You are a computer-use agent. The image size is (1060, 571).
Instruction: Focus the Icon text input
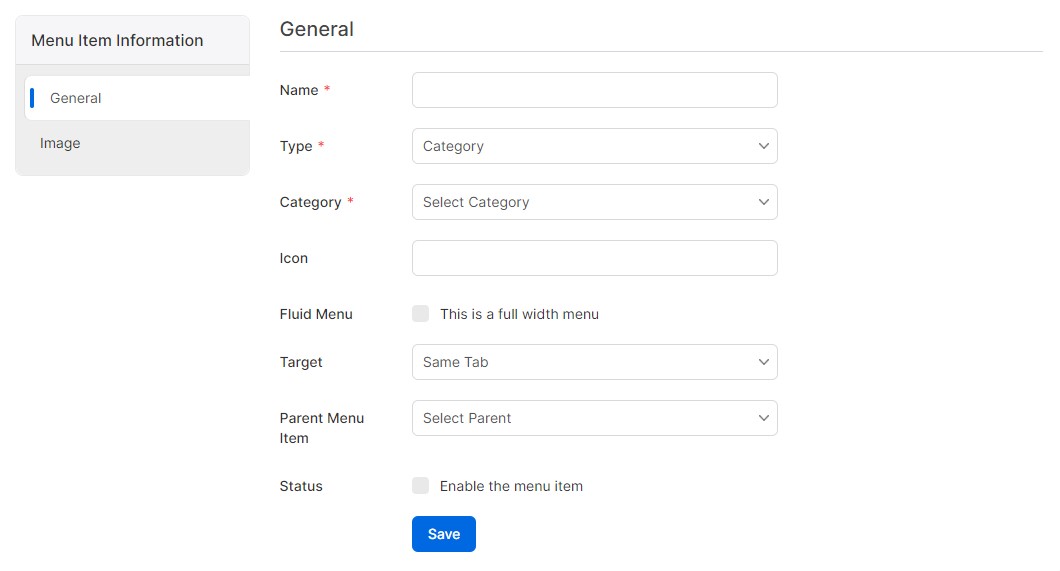pyautogui.click(x=594, y=258)
